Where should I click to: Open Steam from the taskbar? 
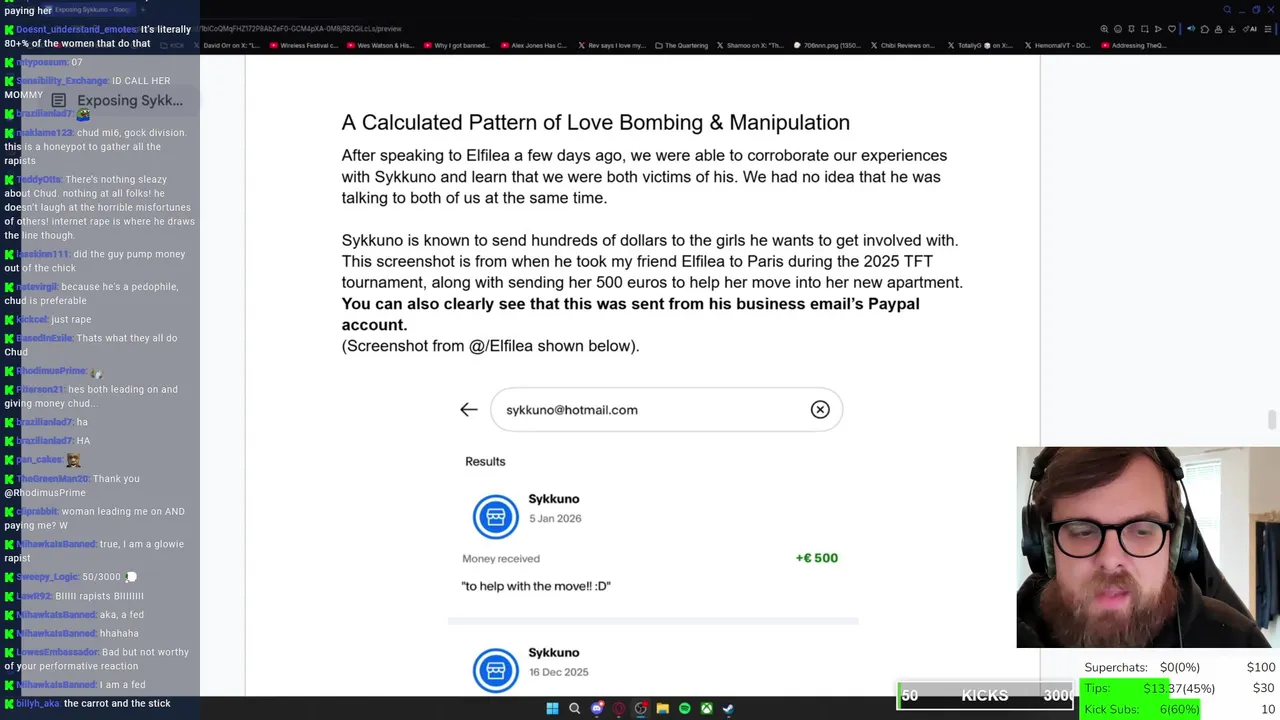(x=728, y=708)
